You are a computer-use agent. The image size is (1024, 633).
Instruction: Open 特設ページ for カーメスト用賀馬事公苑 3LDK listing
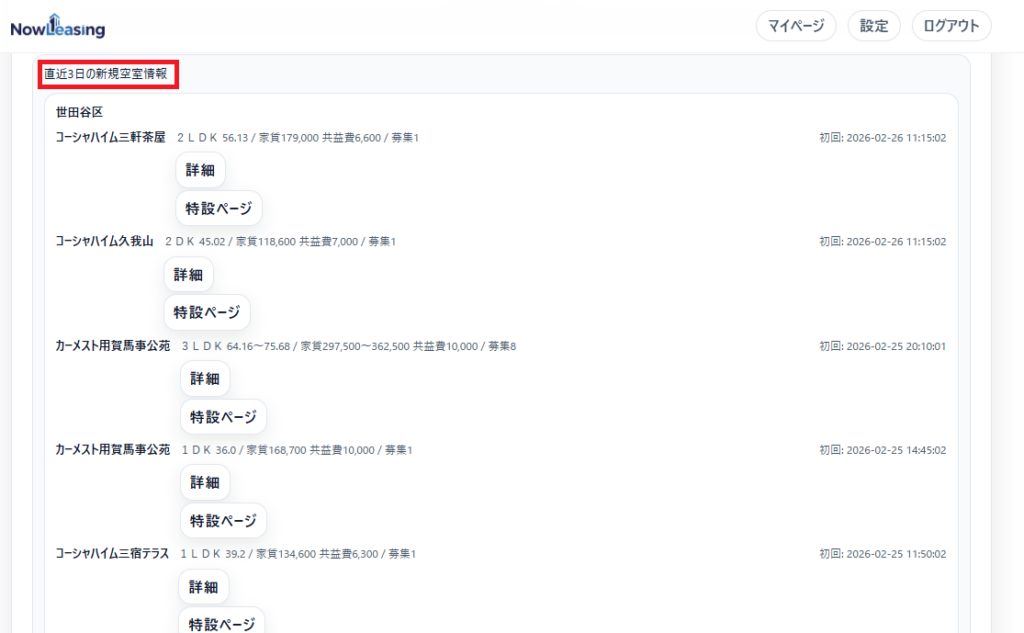pos(223,417)
